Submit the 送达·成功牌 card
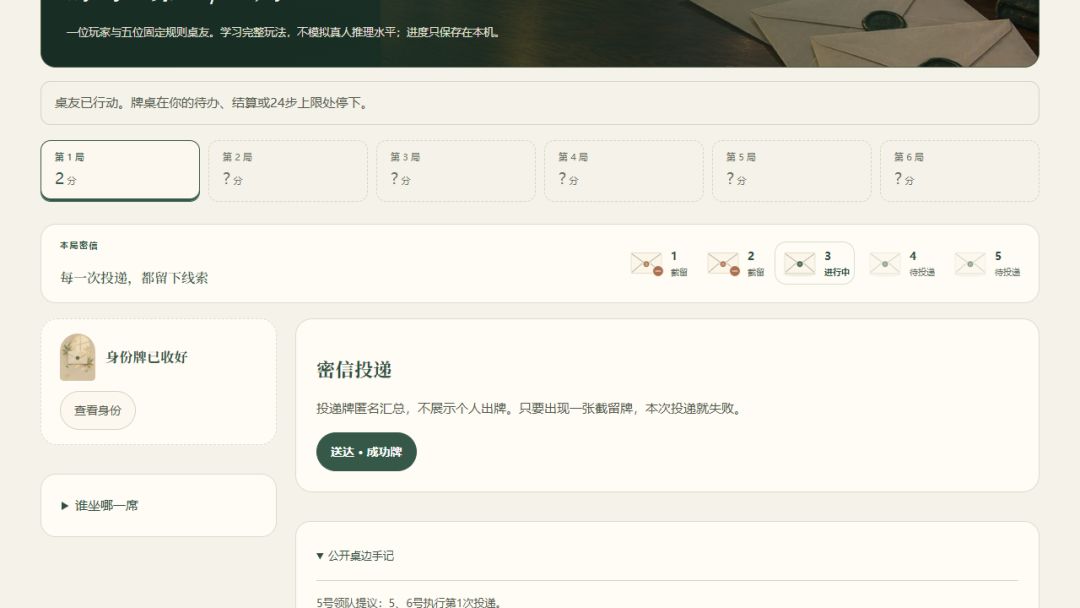Viewport: 1080px width, 608px height. pos(366,452)
